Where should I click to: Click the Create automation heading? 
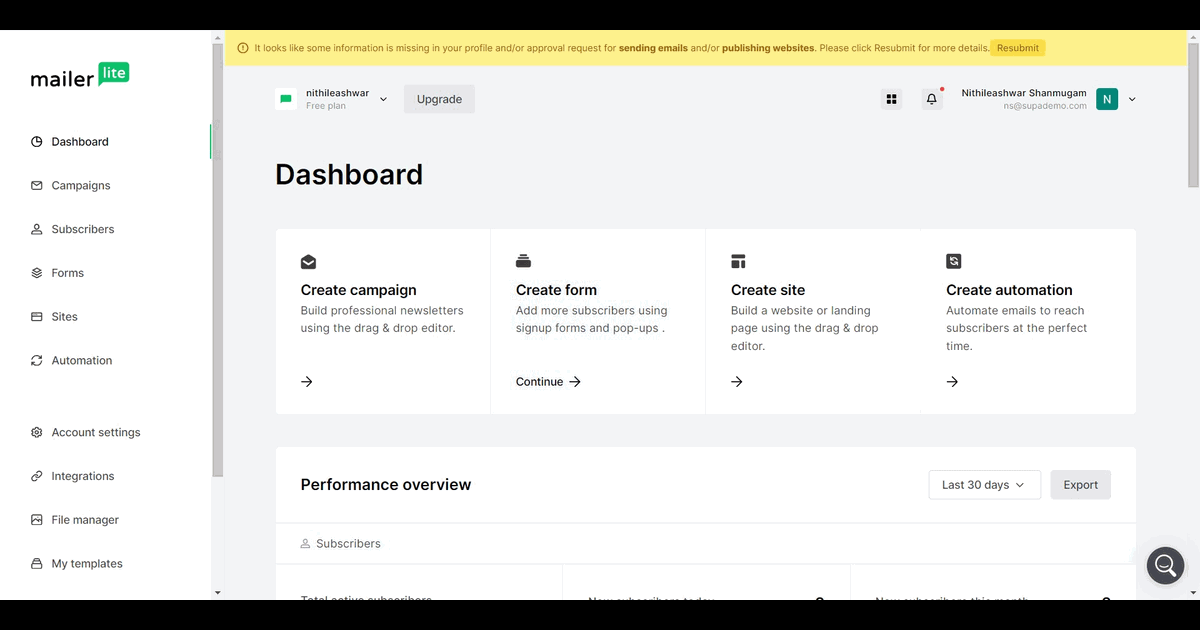point(1009,290)
